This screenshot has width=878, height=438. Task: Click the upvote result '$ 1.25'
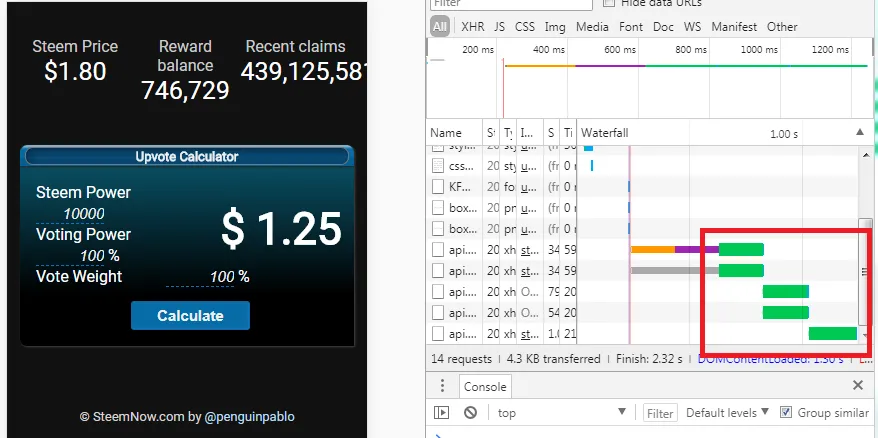pos(281,229)
